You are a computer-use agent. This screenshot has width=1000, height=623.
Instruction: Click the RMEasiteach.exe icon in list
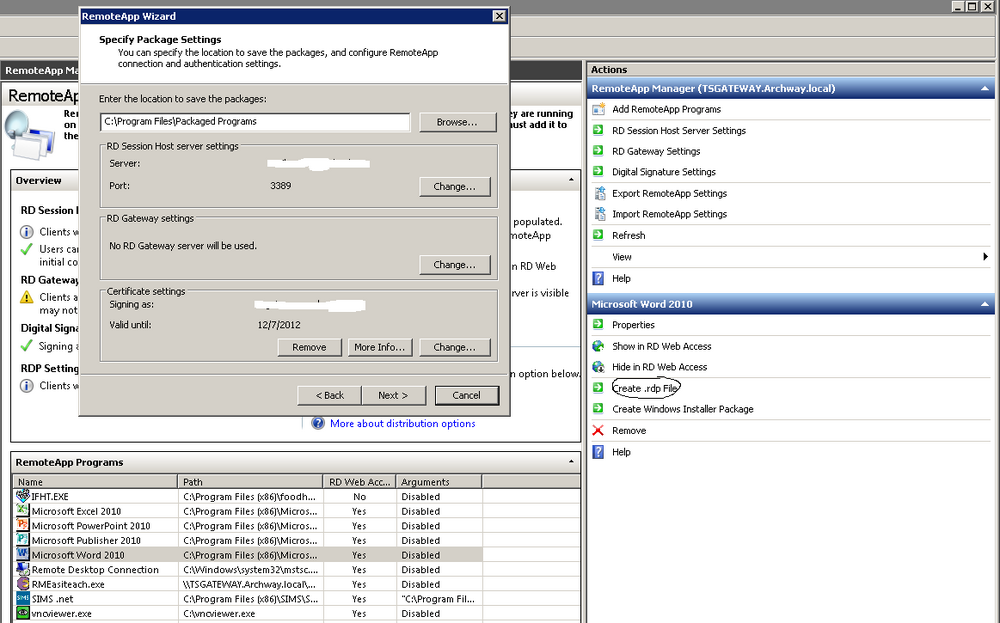(x=23, y=583)
